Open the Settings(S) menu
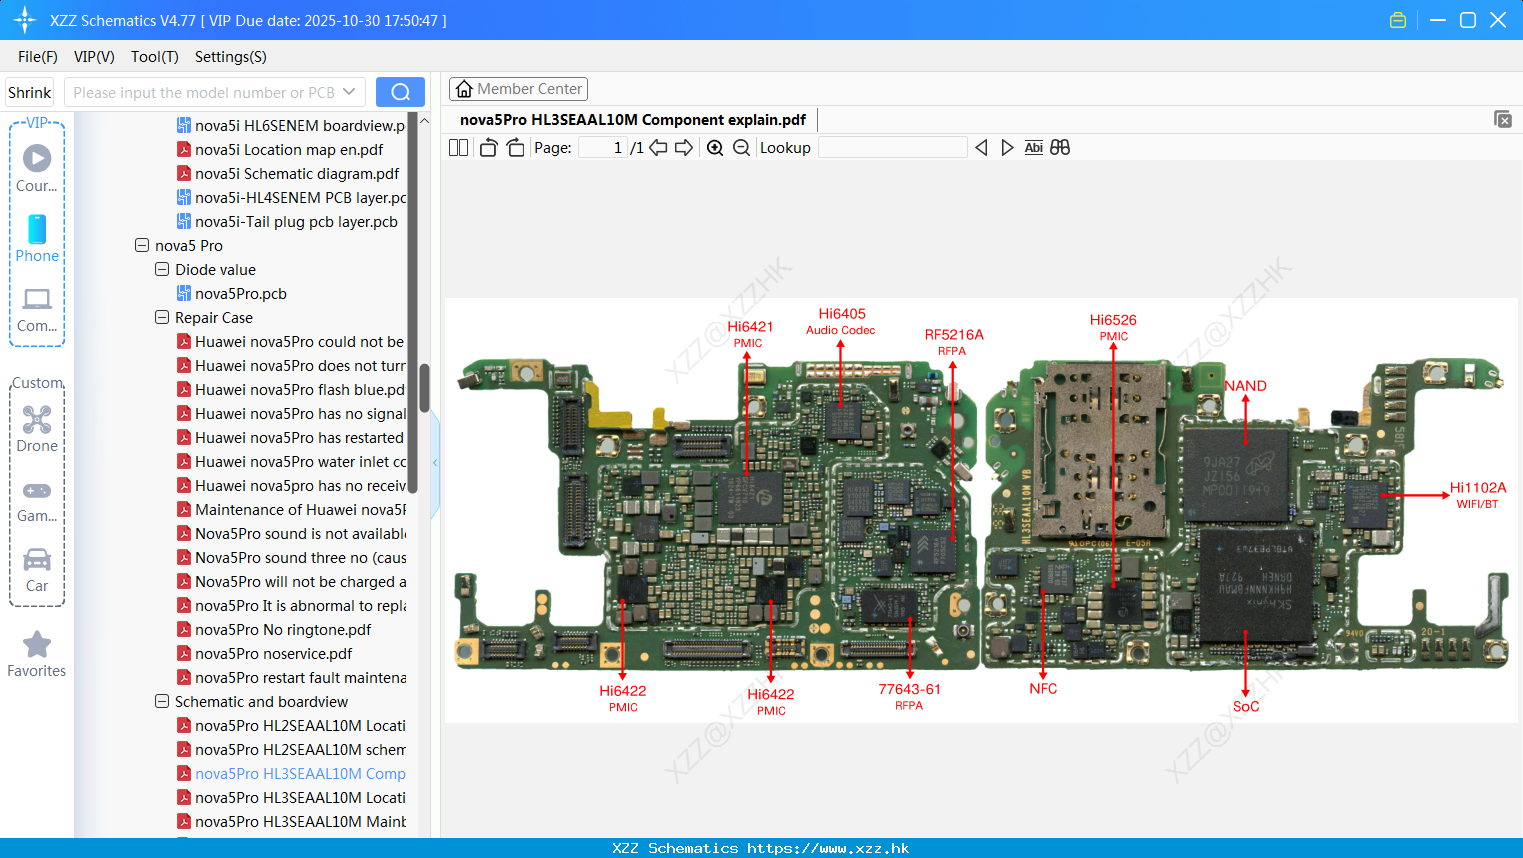Screen dimensions: 1523x858 (x=231, y=57)
